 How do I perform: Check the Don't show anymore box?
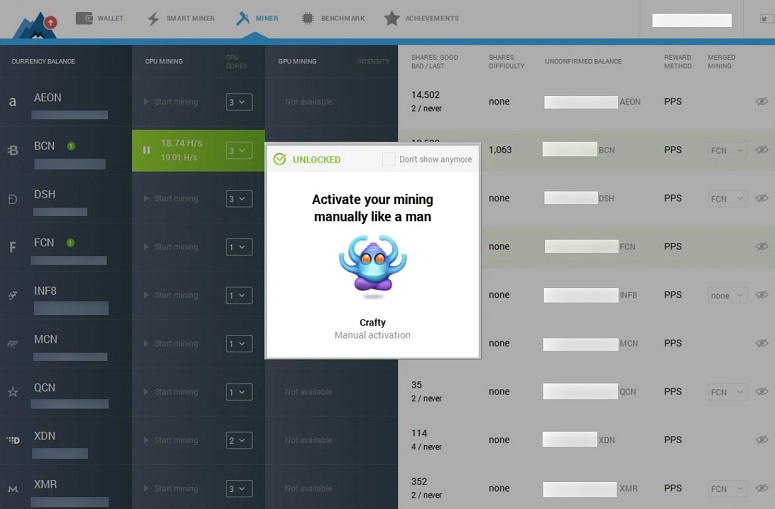coord(388,159)
